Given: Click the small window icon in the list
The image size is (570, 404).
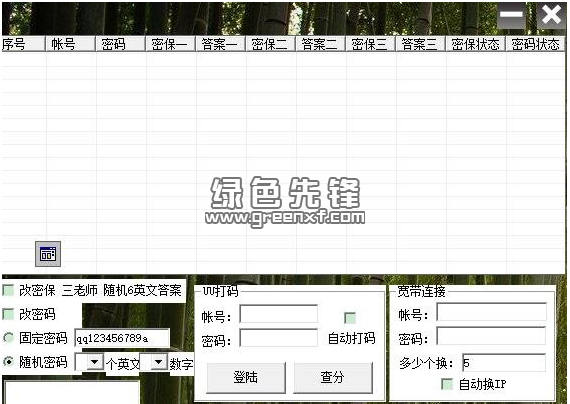Looking at the screenshot, I should click(x=48, y=254).
